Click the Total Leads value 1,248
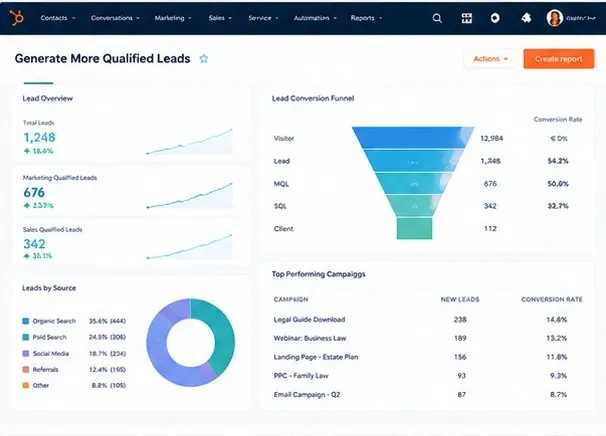 point(39,137)
